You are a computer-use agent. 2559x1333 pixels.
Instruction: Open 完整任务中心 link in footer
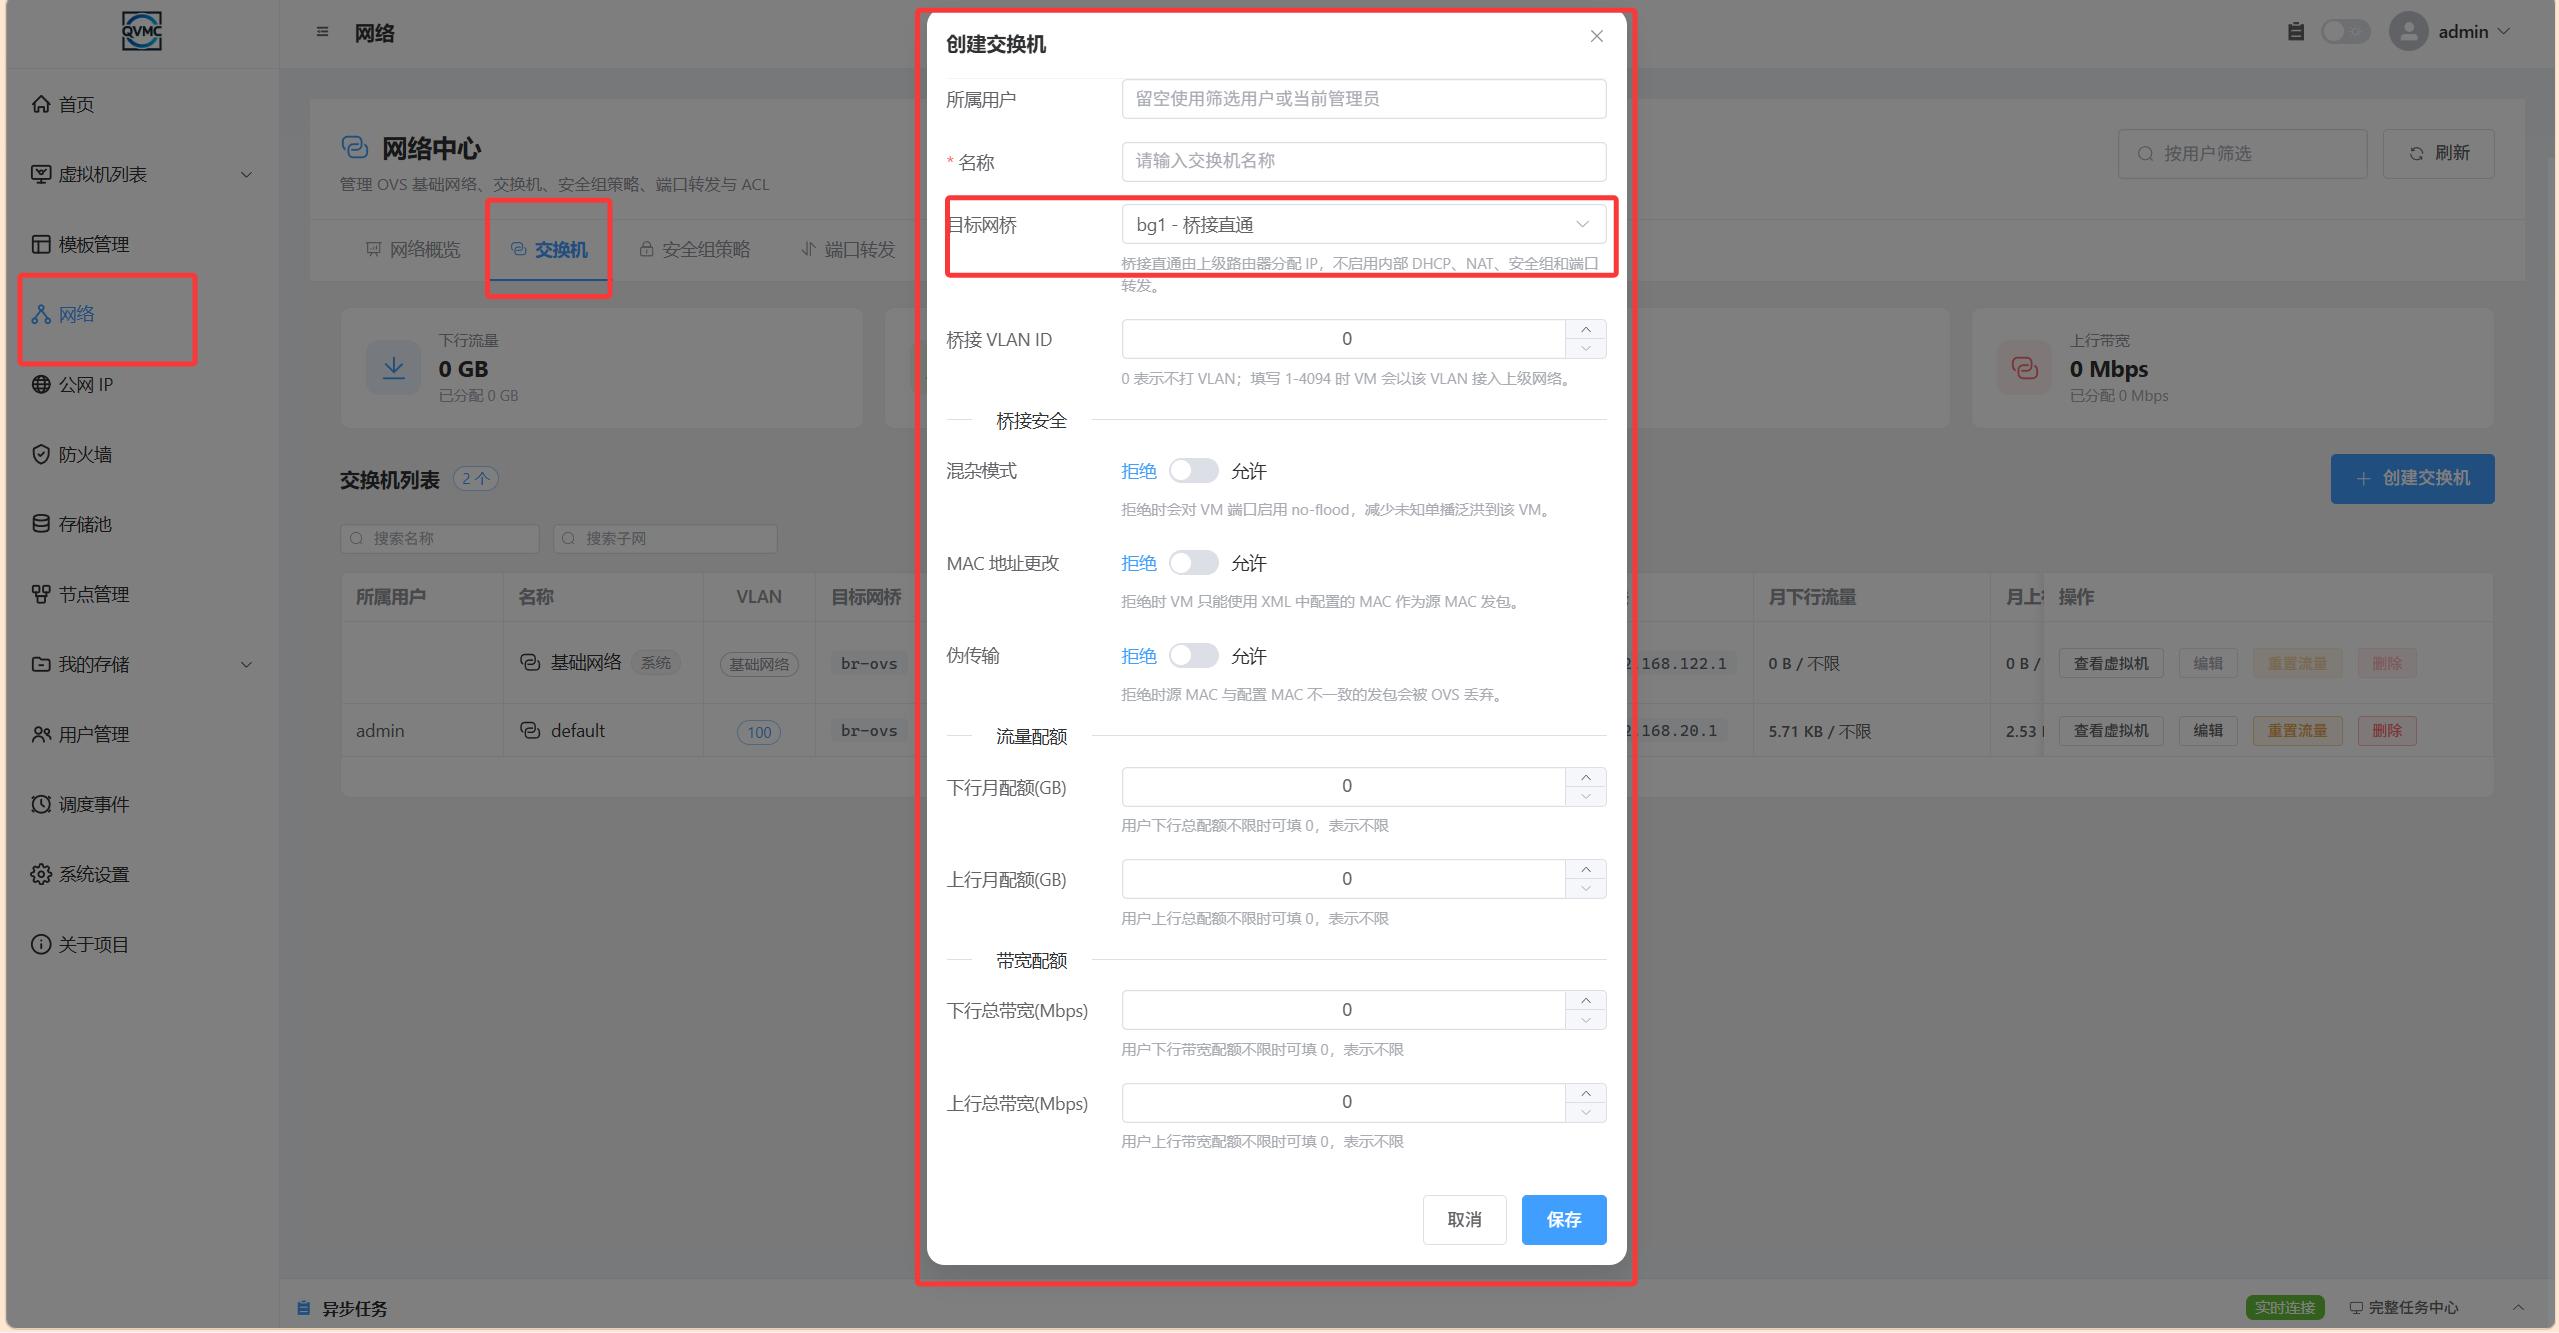(2404, 1307)
